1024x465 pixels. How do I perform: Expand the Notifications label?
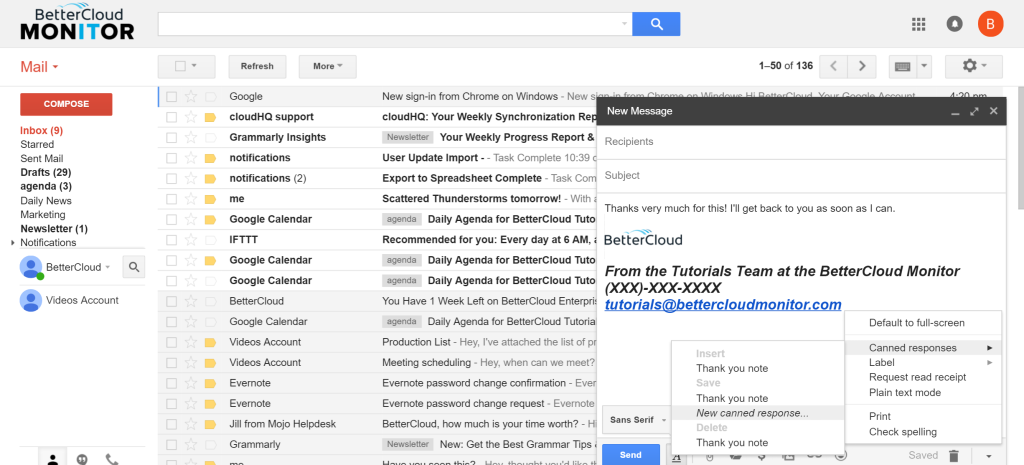(x=14, y=243)
